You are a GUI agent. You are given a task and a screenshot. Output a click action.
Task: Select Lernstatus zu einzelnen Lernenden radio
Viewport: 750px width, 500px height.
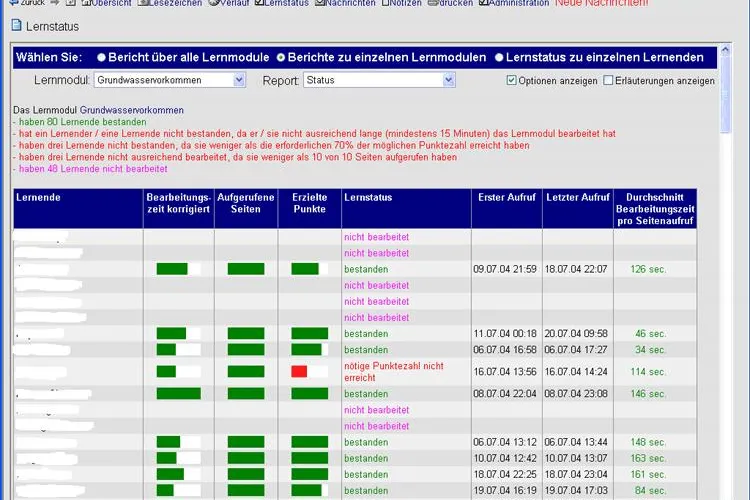(x=499, y=57)
